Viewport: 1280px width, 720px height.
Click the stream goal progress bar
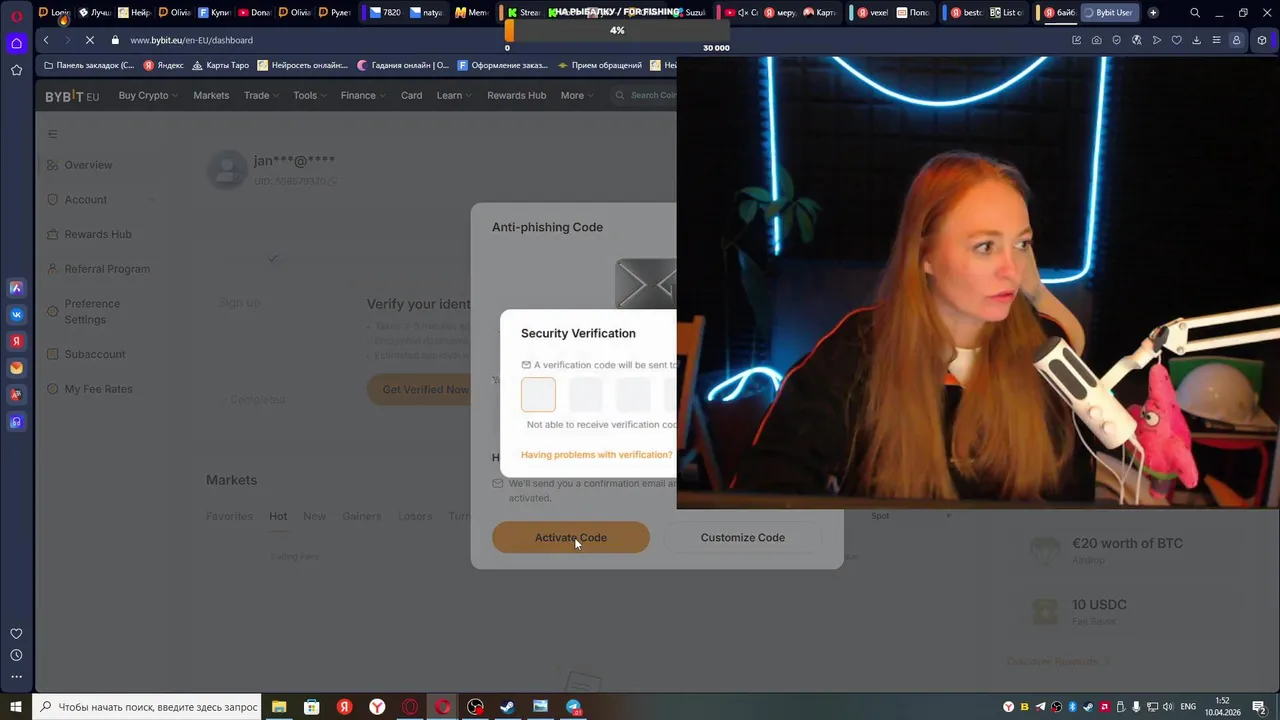(617, 31)
